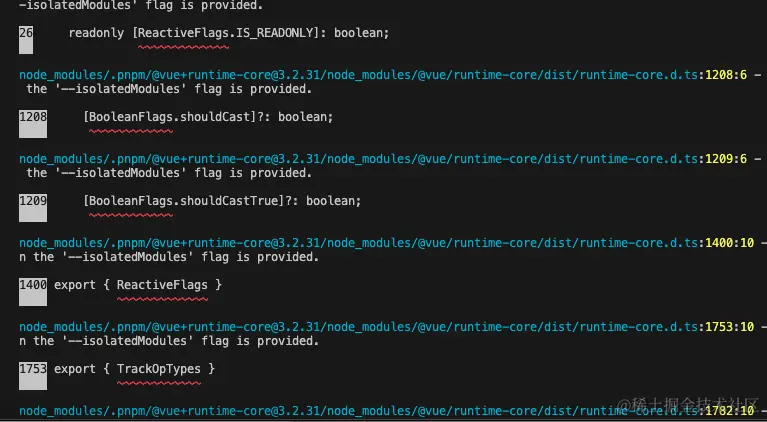Open the runtime-core.d.ts path ending in 1753:10

[x=386, y=327]
